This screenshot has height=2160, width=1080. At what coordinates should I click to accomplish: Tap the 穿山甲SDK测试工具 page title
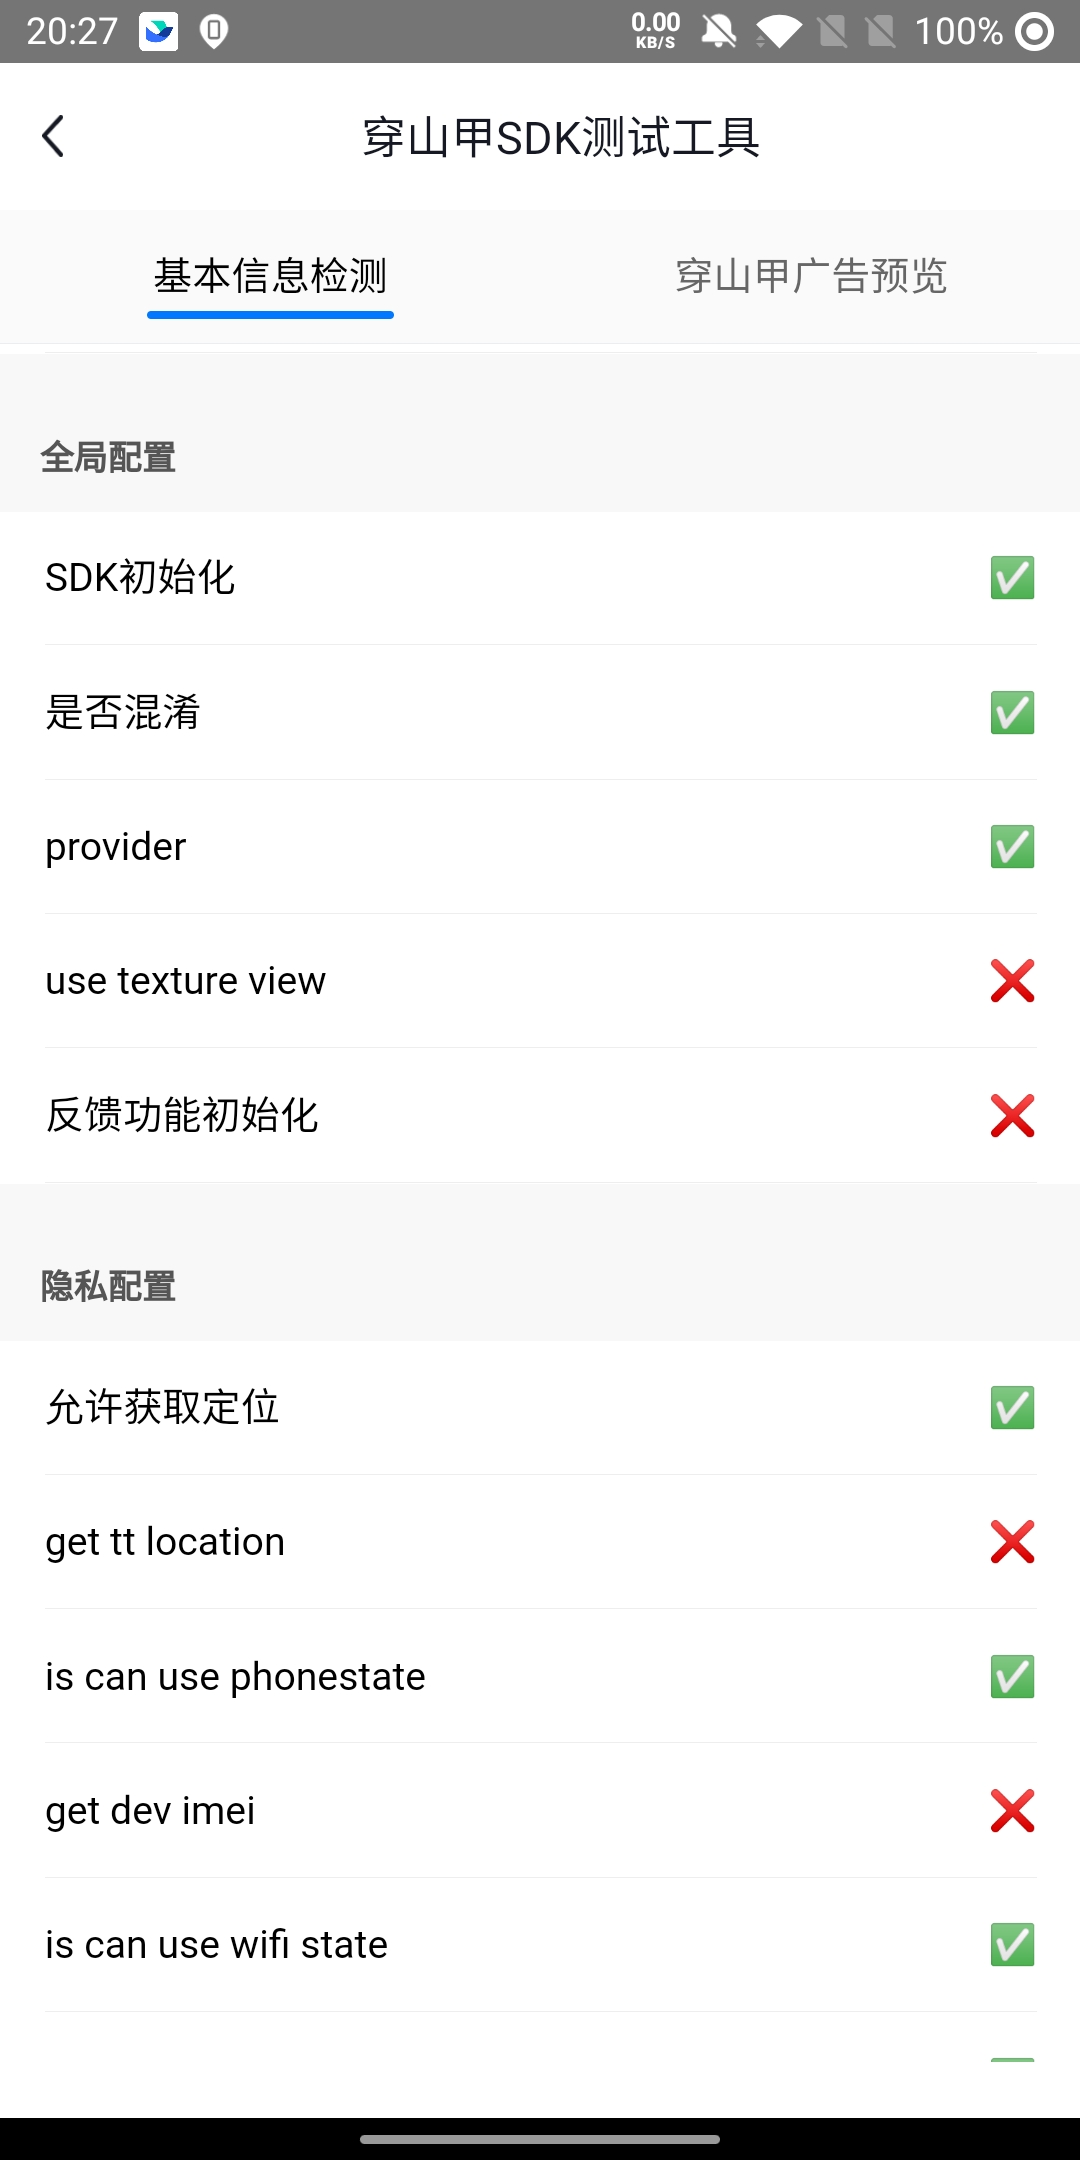coord(560,138)
